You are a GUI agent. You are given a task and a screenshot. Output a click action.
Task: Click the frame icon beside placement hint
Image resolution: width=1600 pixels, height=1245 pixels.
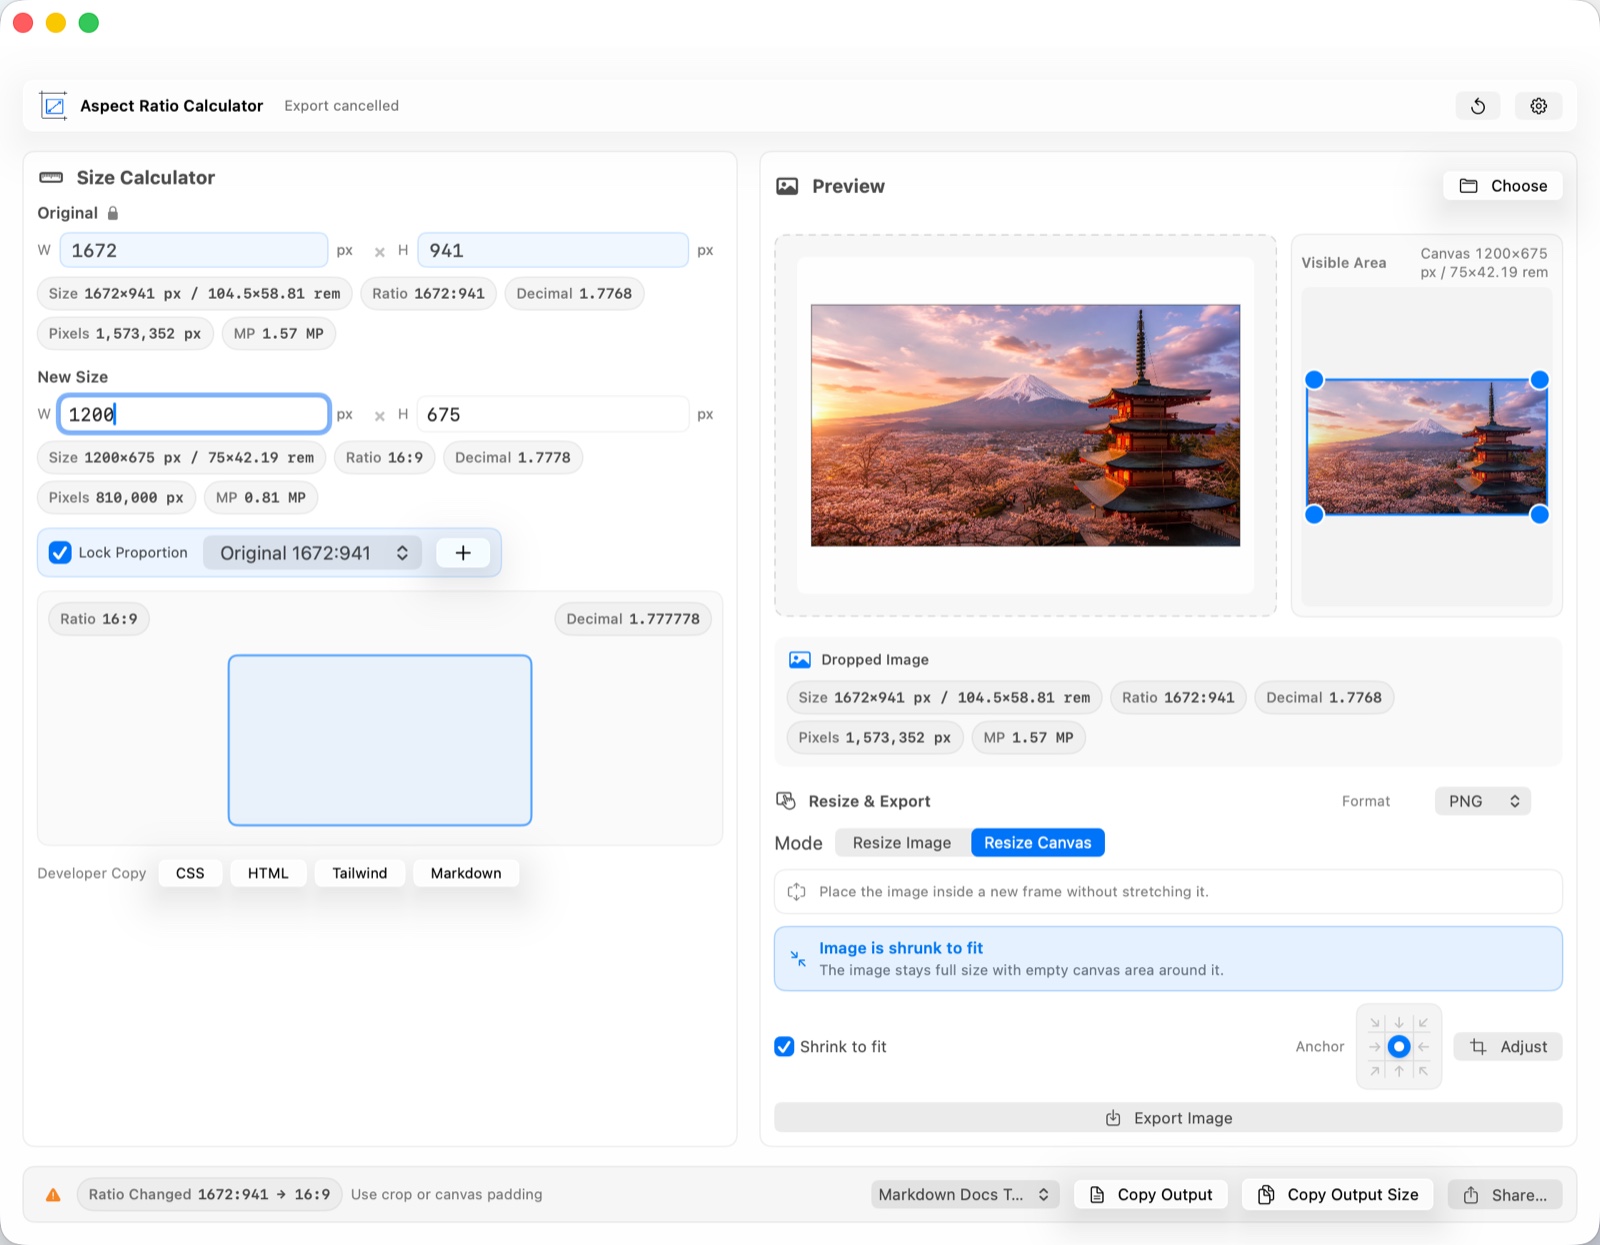tap(797, 892)
